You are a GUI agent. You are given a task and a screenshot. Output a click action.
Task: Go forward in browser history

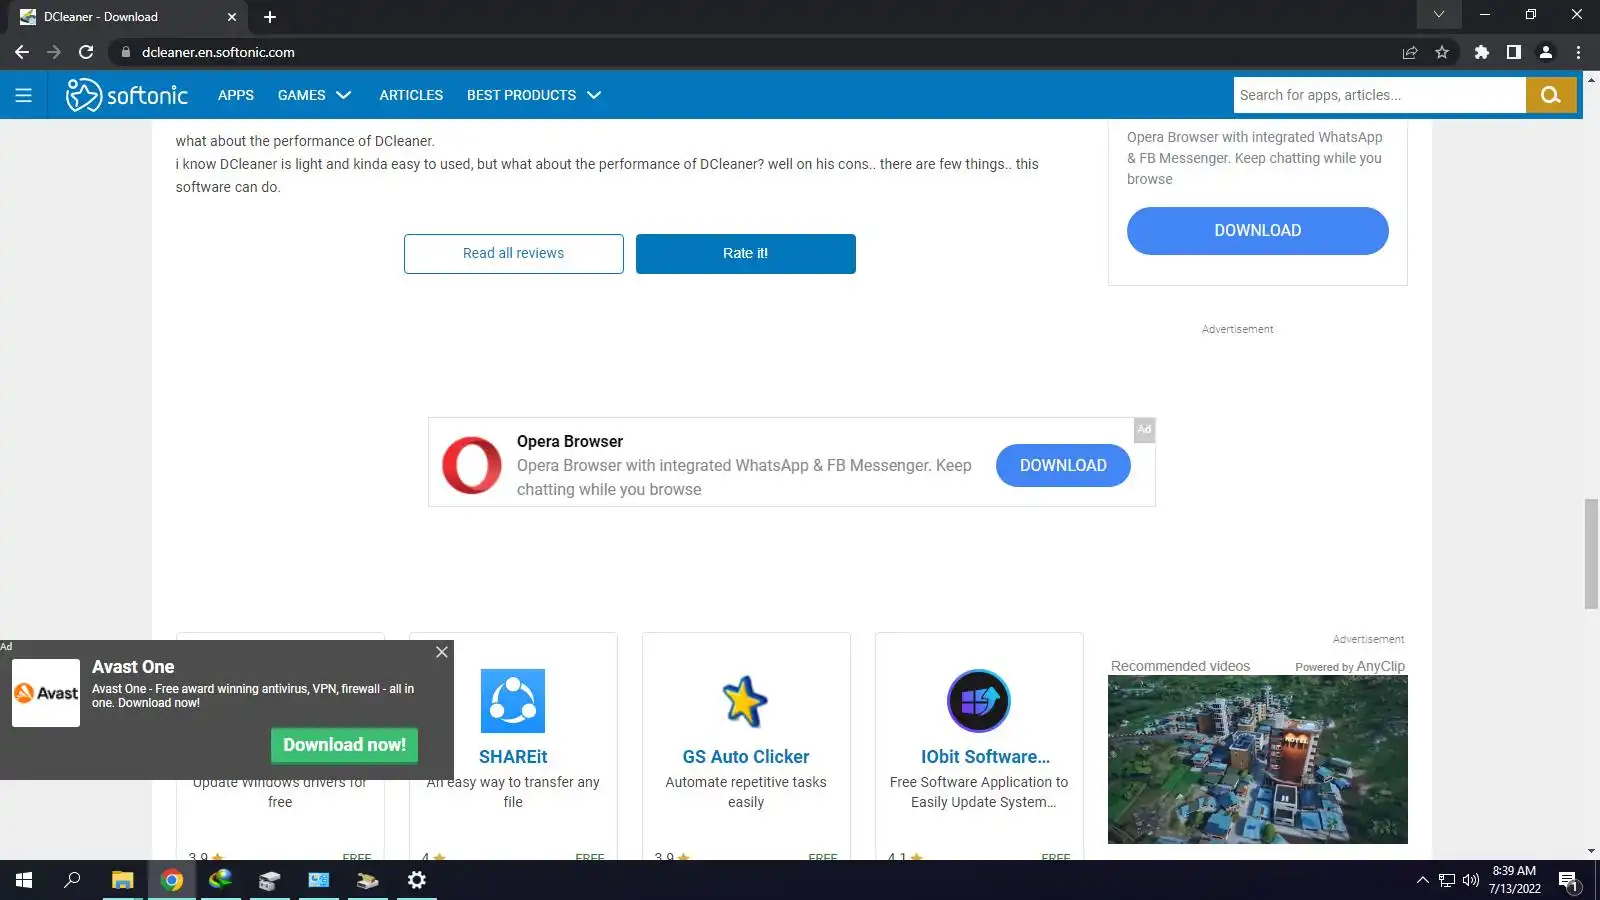point(54,52)
